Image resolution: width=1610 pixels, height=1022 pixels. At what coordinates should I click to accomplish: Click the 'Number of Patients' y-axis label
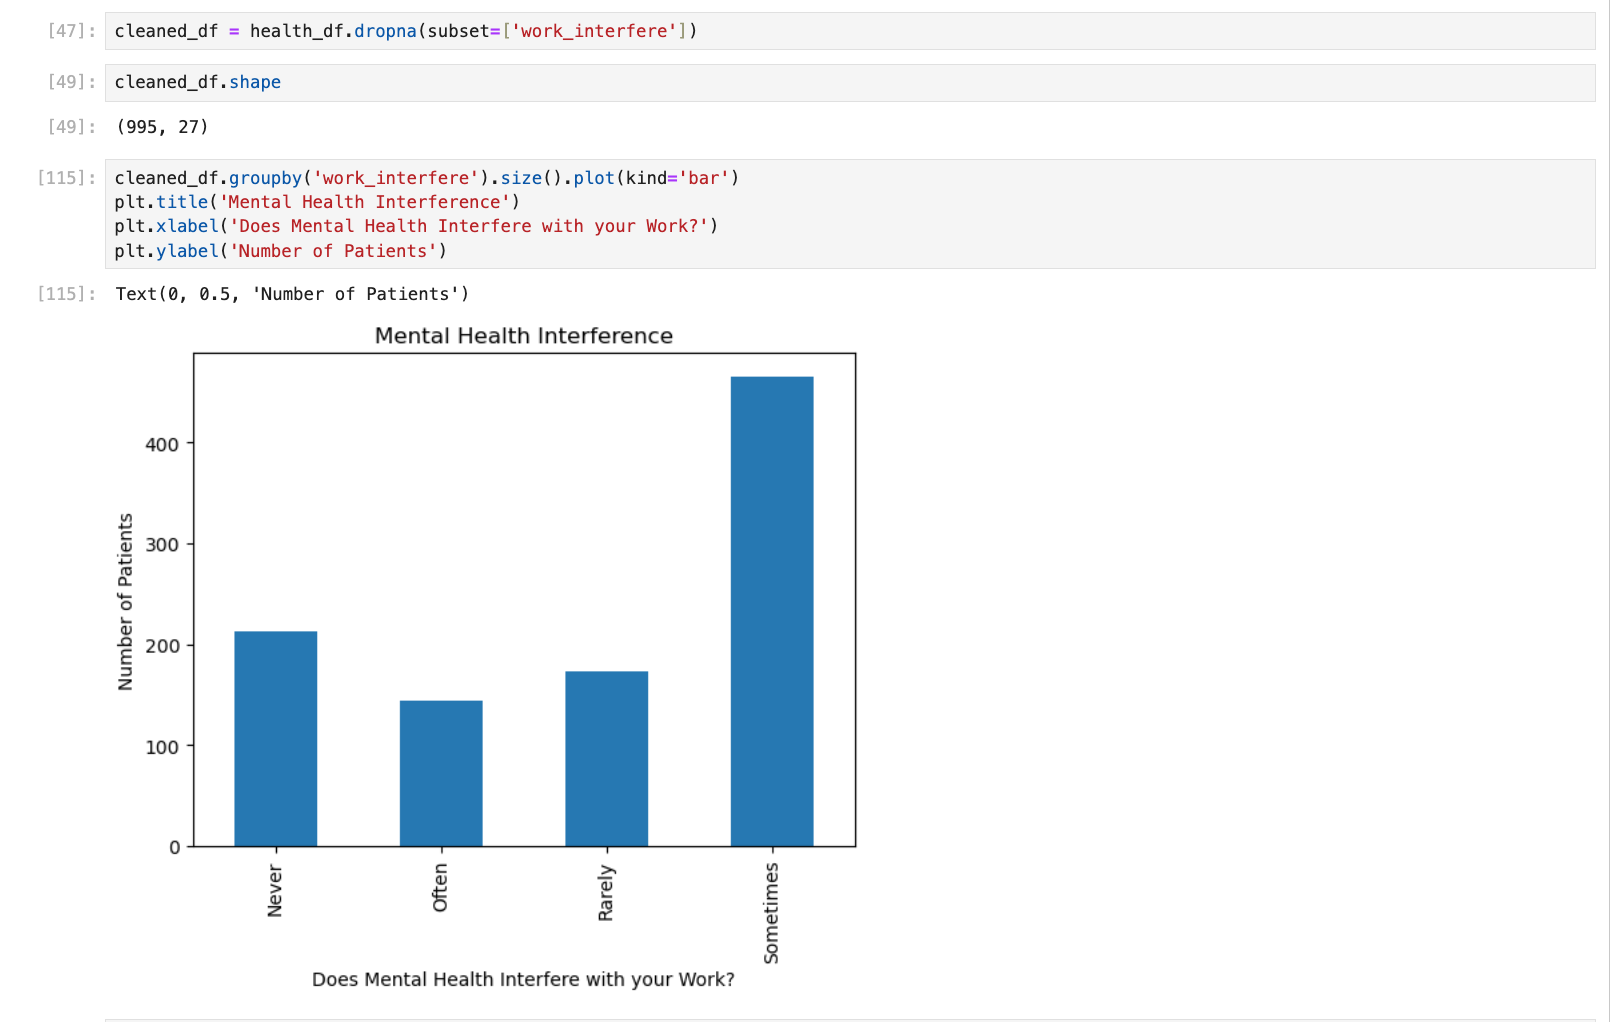[125, 601]
